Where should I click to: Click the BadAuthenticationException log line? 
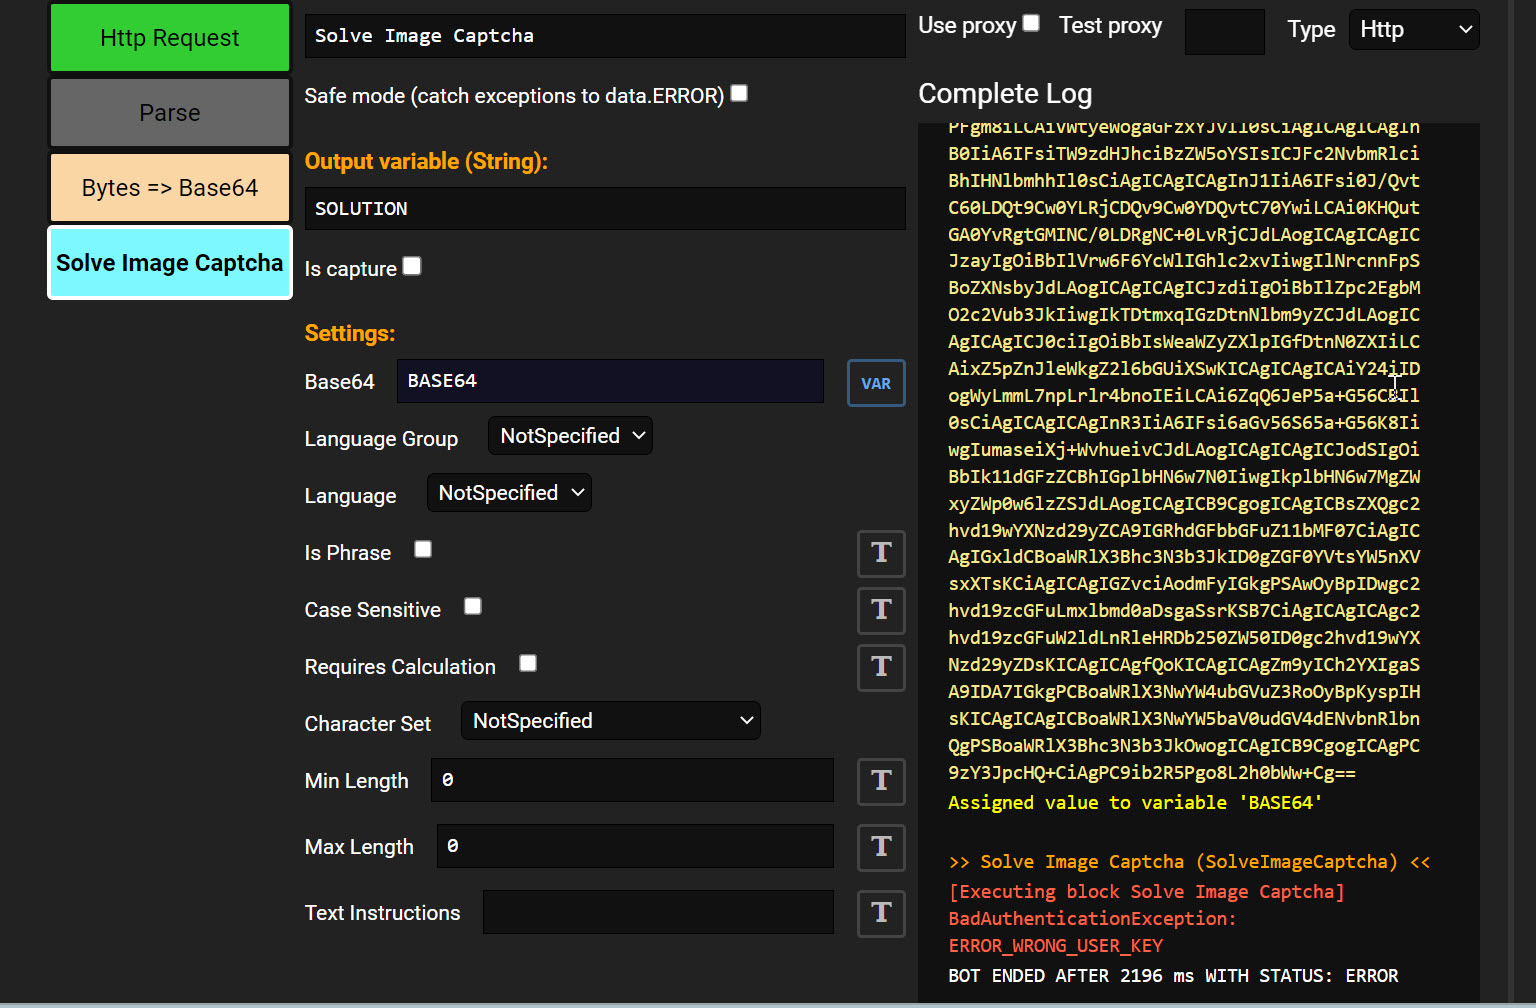click(1092, 919)
